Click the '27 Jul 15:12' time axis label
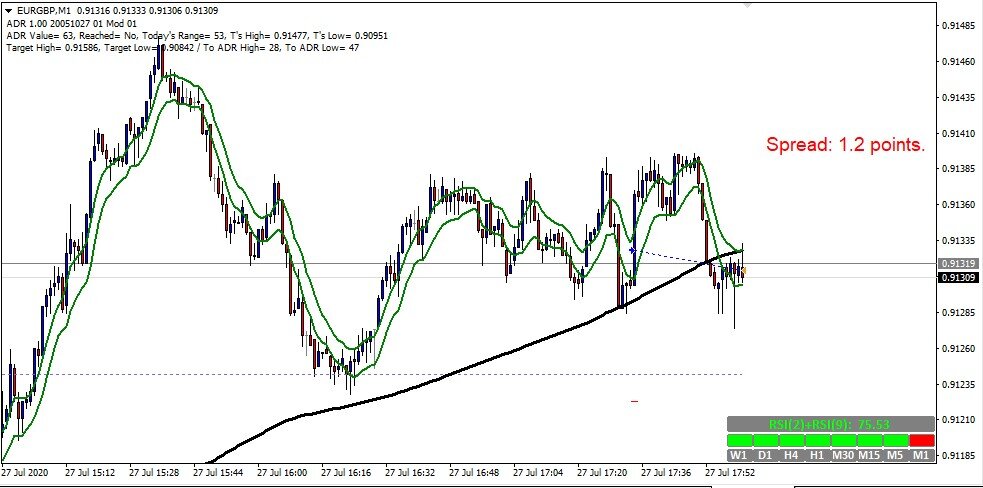 89,472
